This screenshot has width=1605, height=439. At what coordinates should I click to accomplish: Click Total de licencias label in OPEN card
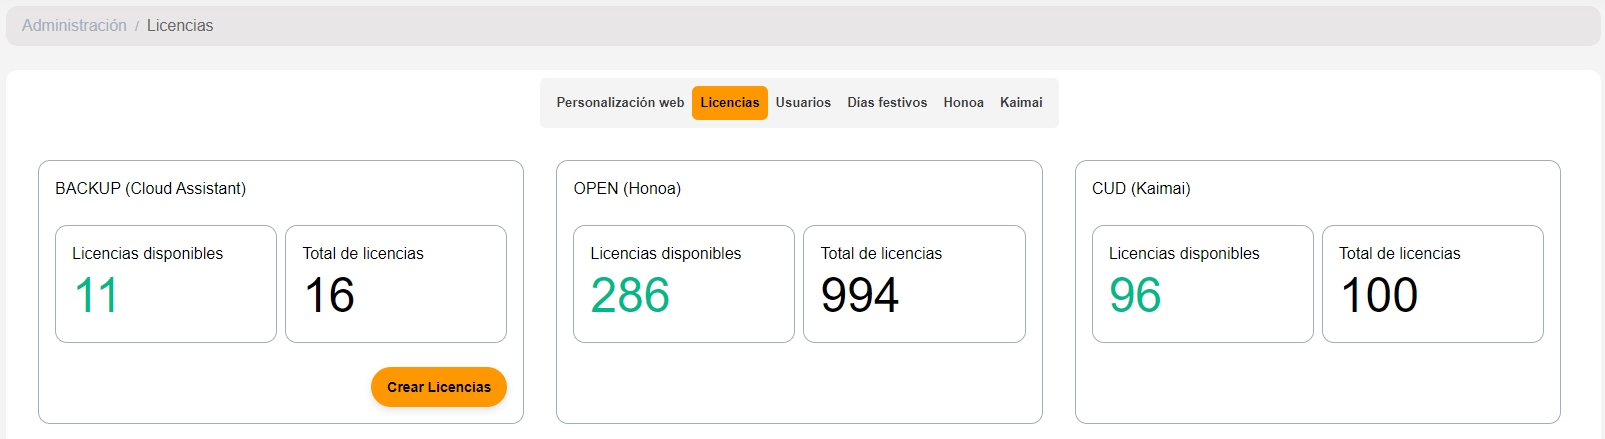(x=881, y=254)
